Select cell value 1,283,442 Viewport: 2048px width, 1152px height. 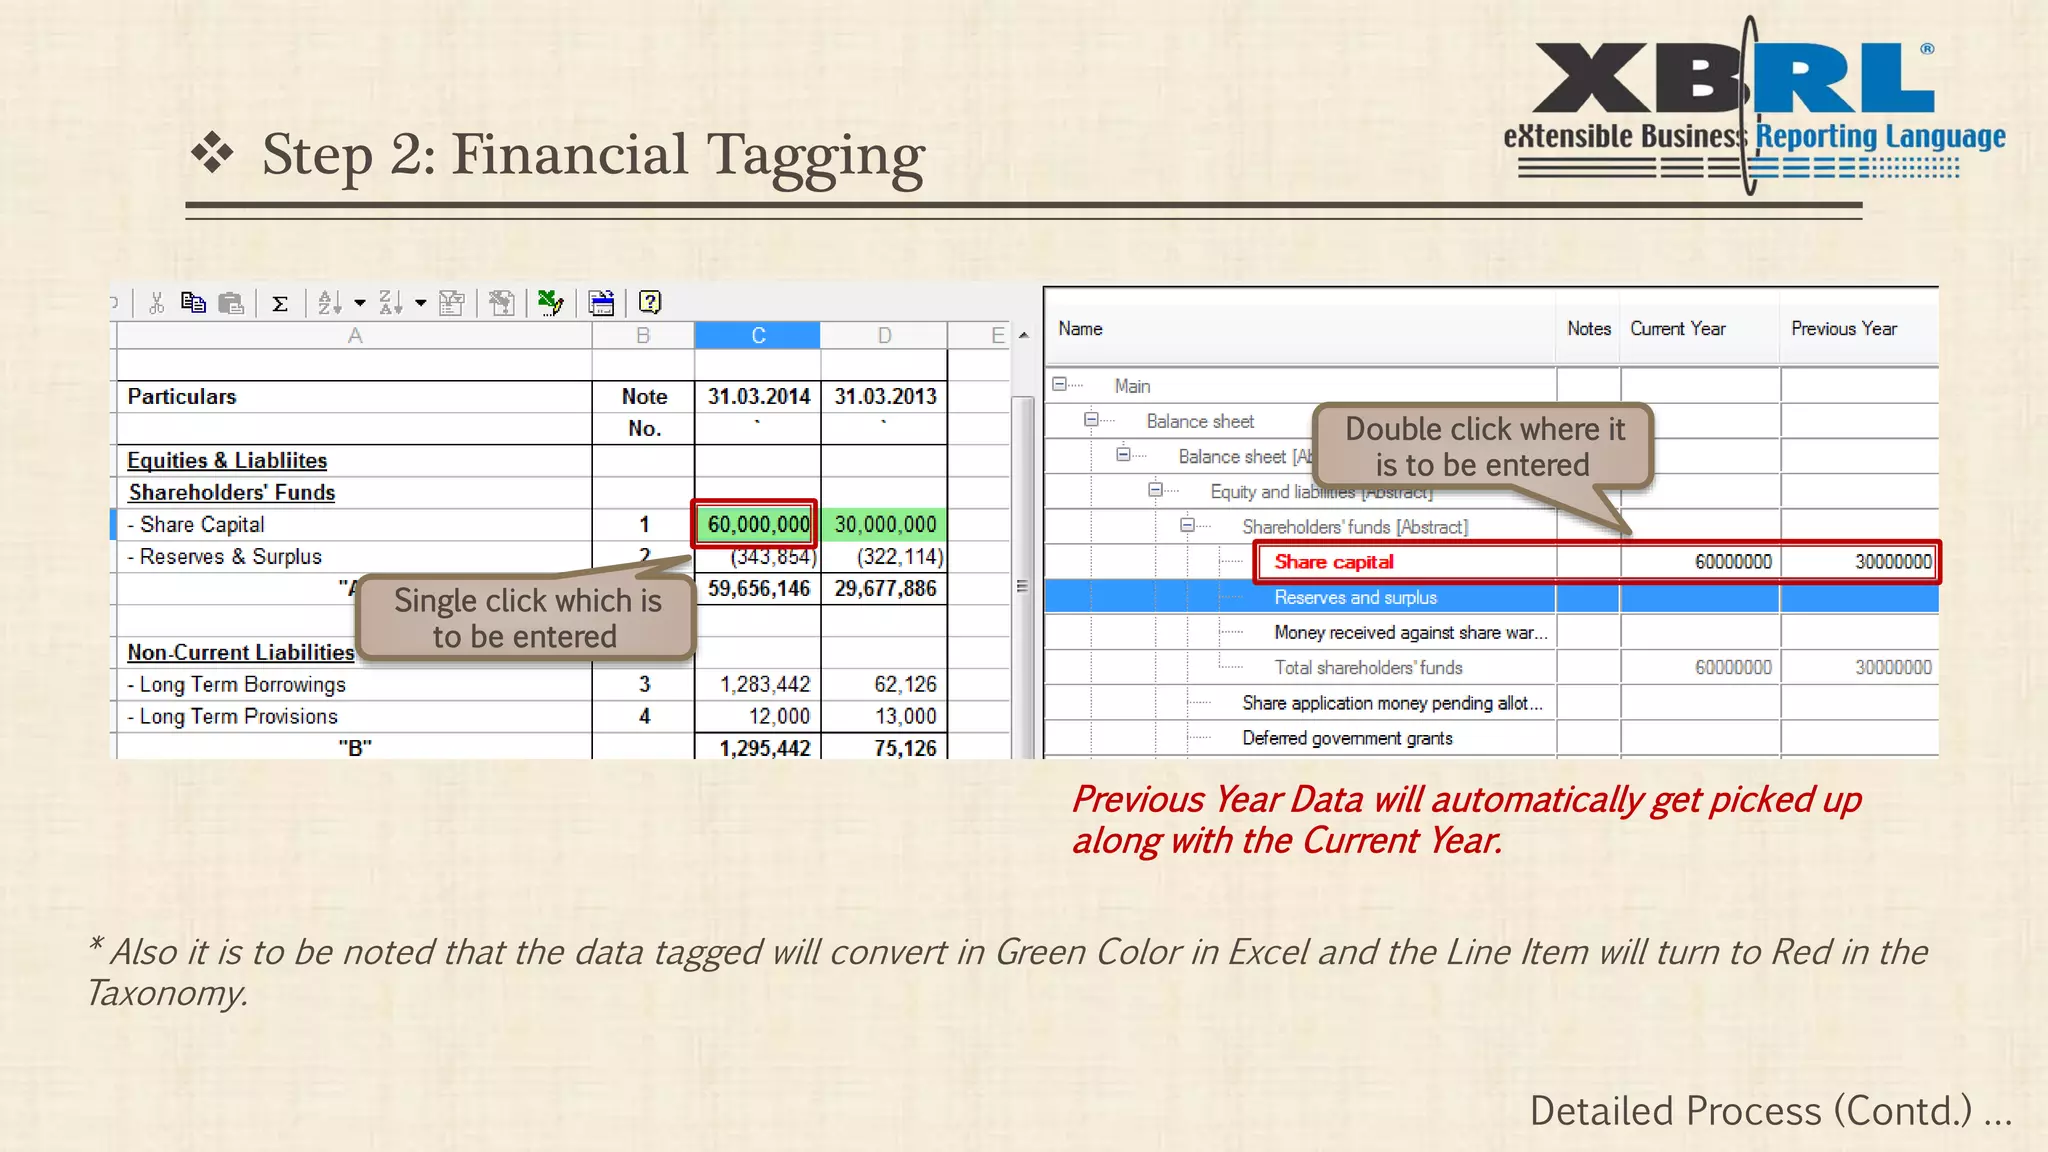click(x=757, y=684)
